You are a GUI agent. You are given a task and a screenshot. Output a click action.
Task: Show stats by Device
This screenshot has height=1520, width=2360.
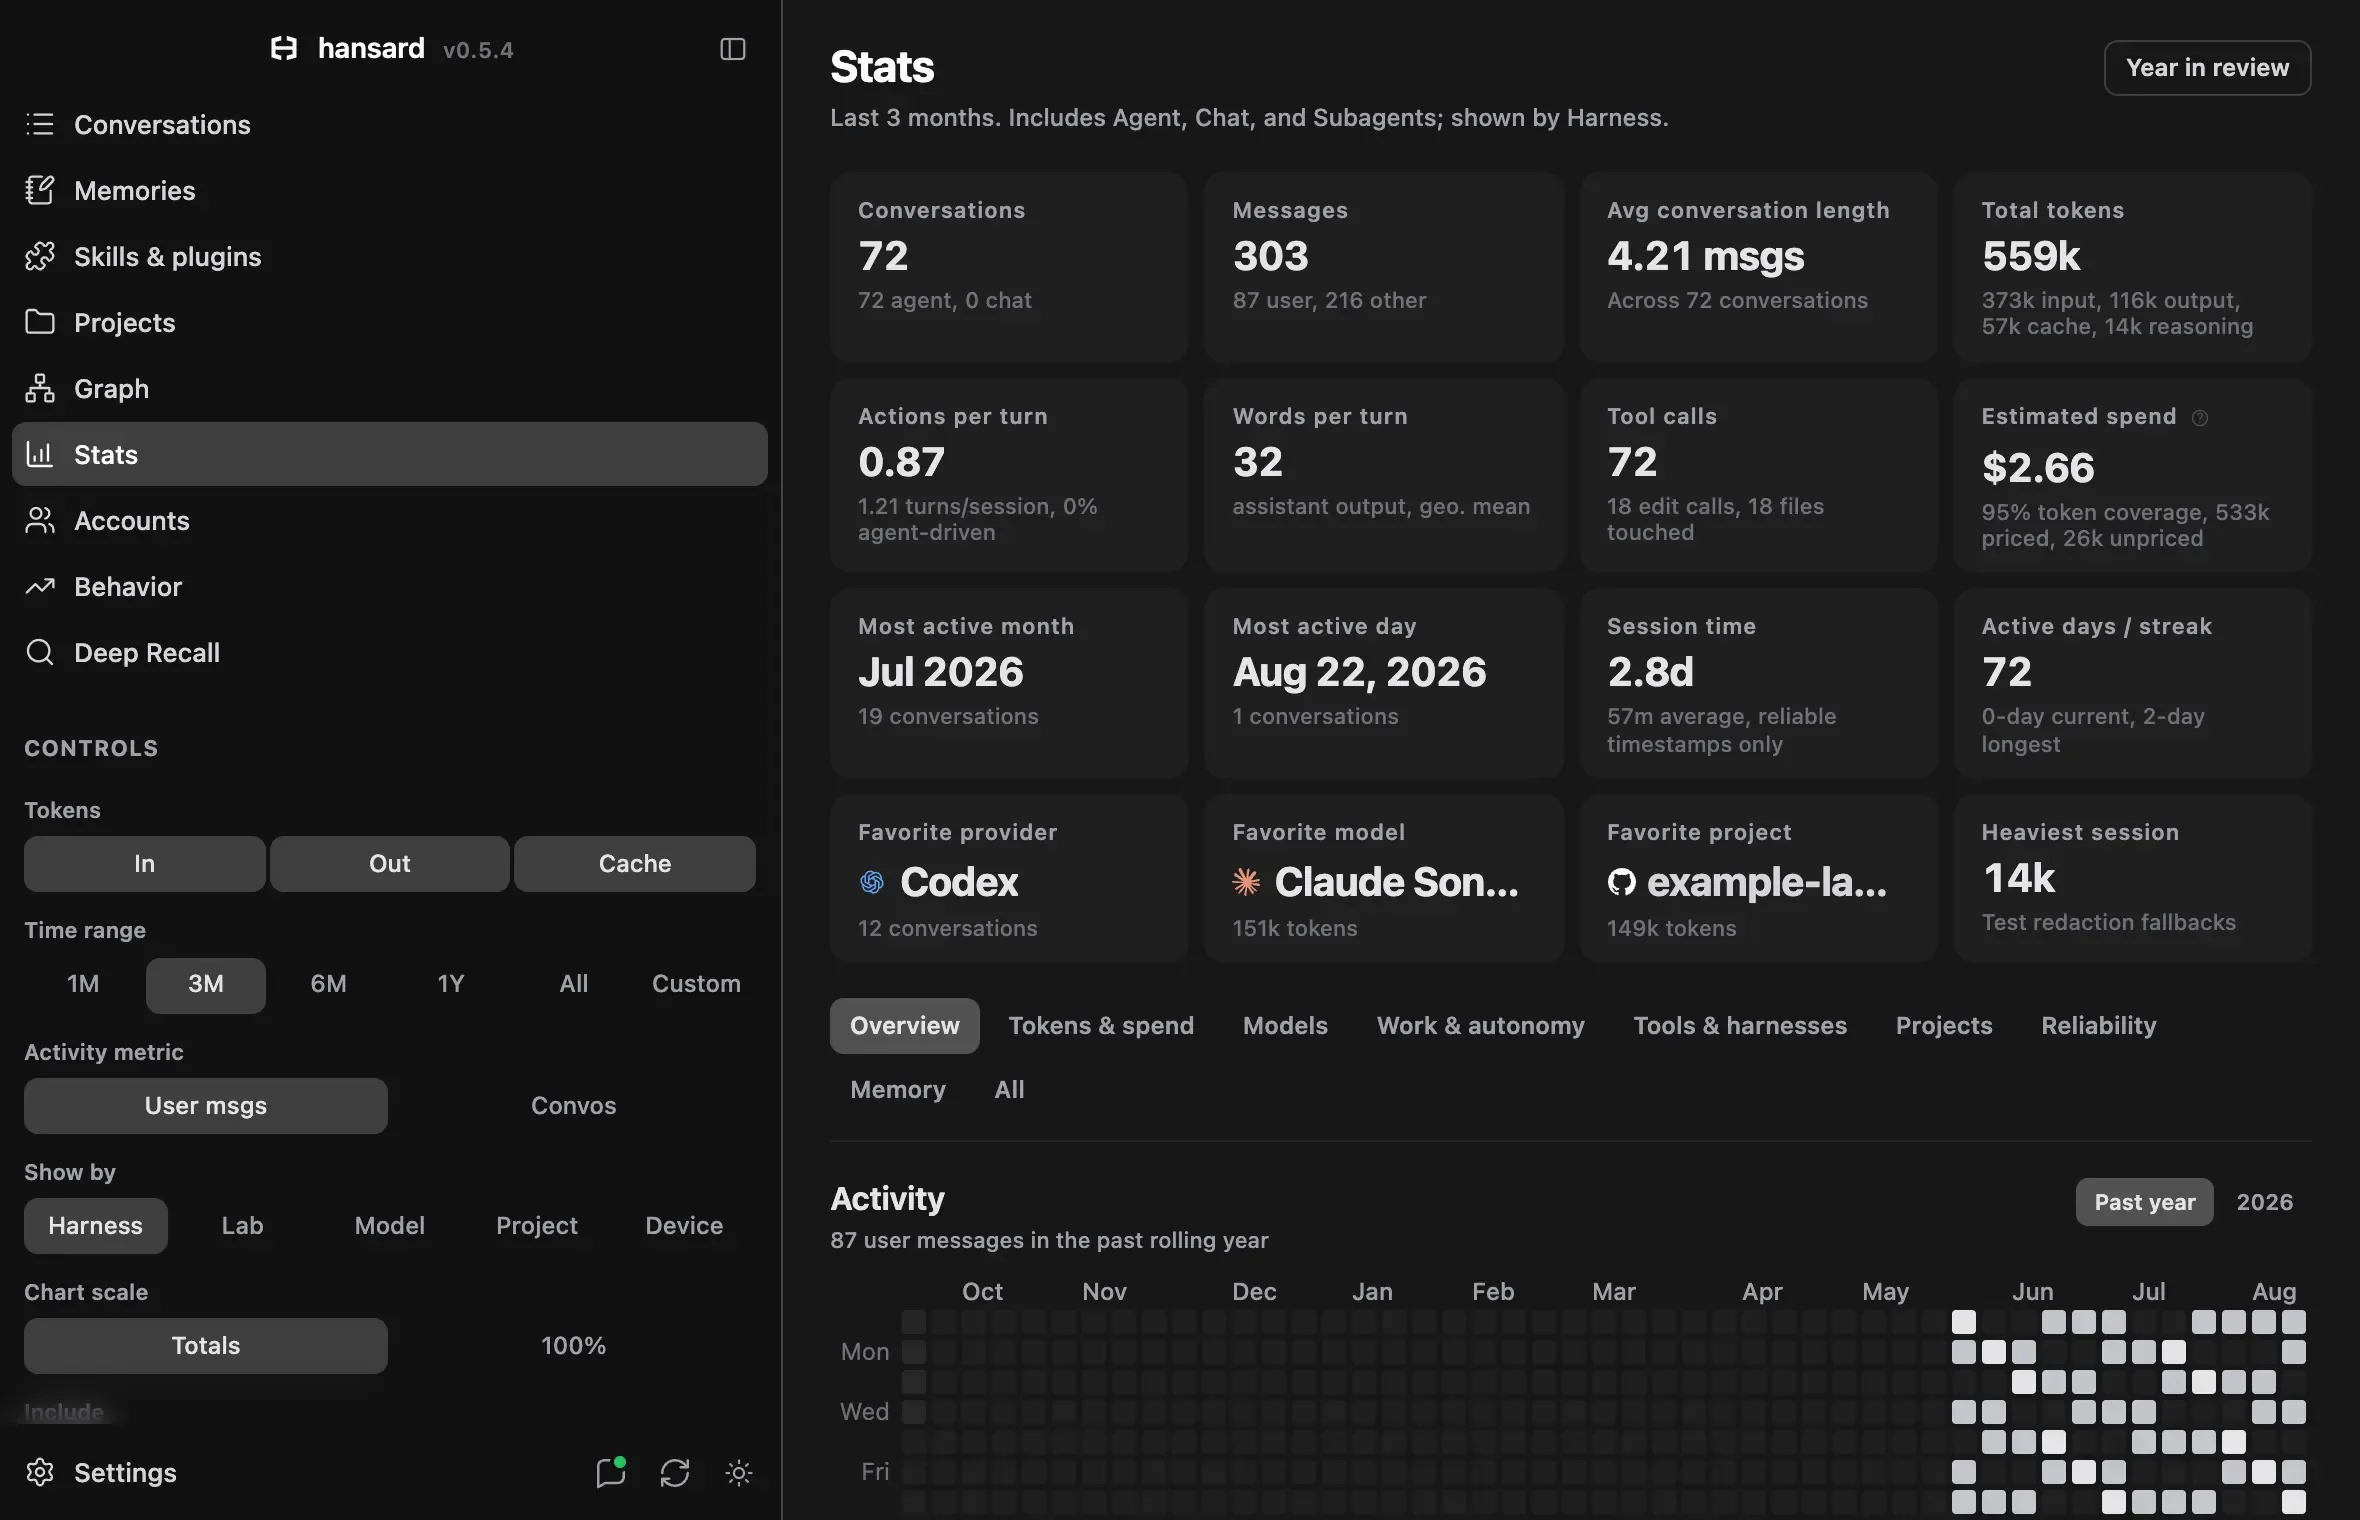click(684, 1226)
